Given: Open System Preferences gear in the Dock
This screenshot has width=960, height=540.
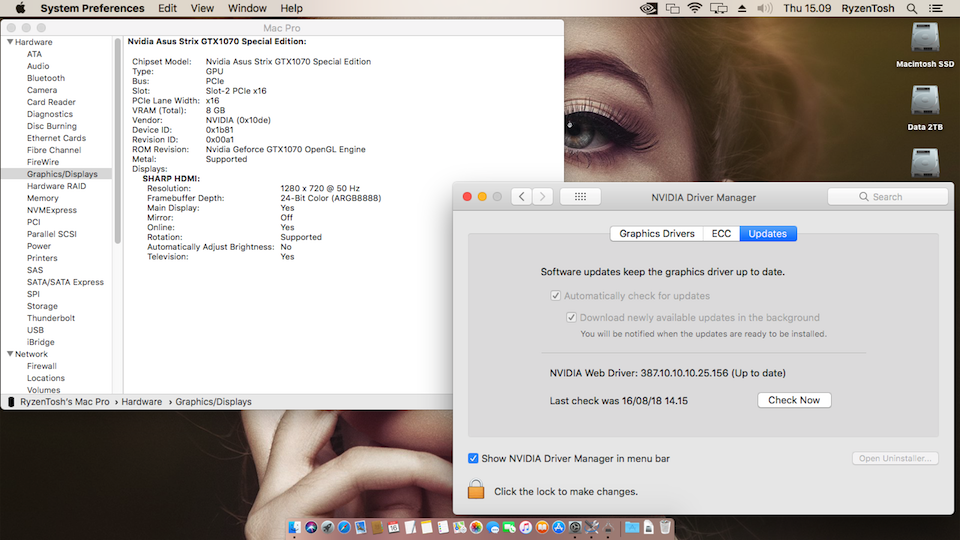Looking at the screenshot, I should 576,527.
